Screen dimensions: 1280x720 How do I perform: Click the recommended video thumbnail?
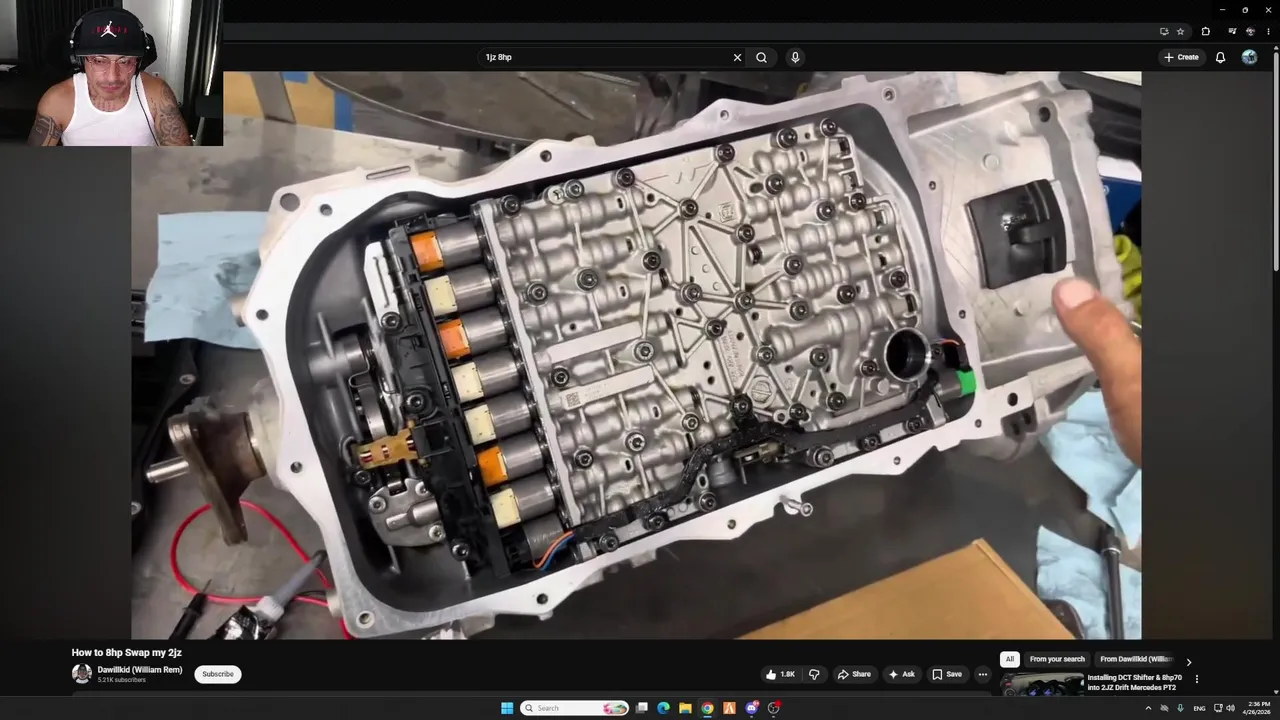tap(1042, 684)
